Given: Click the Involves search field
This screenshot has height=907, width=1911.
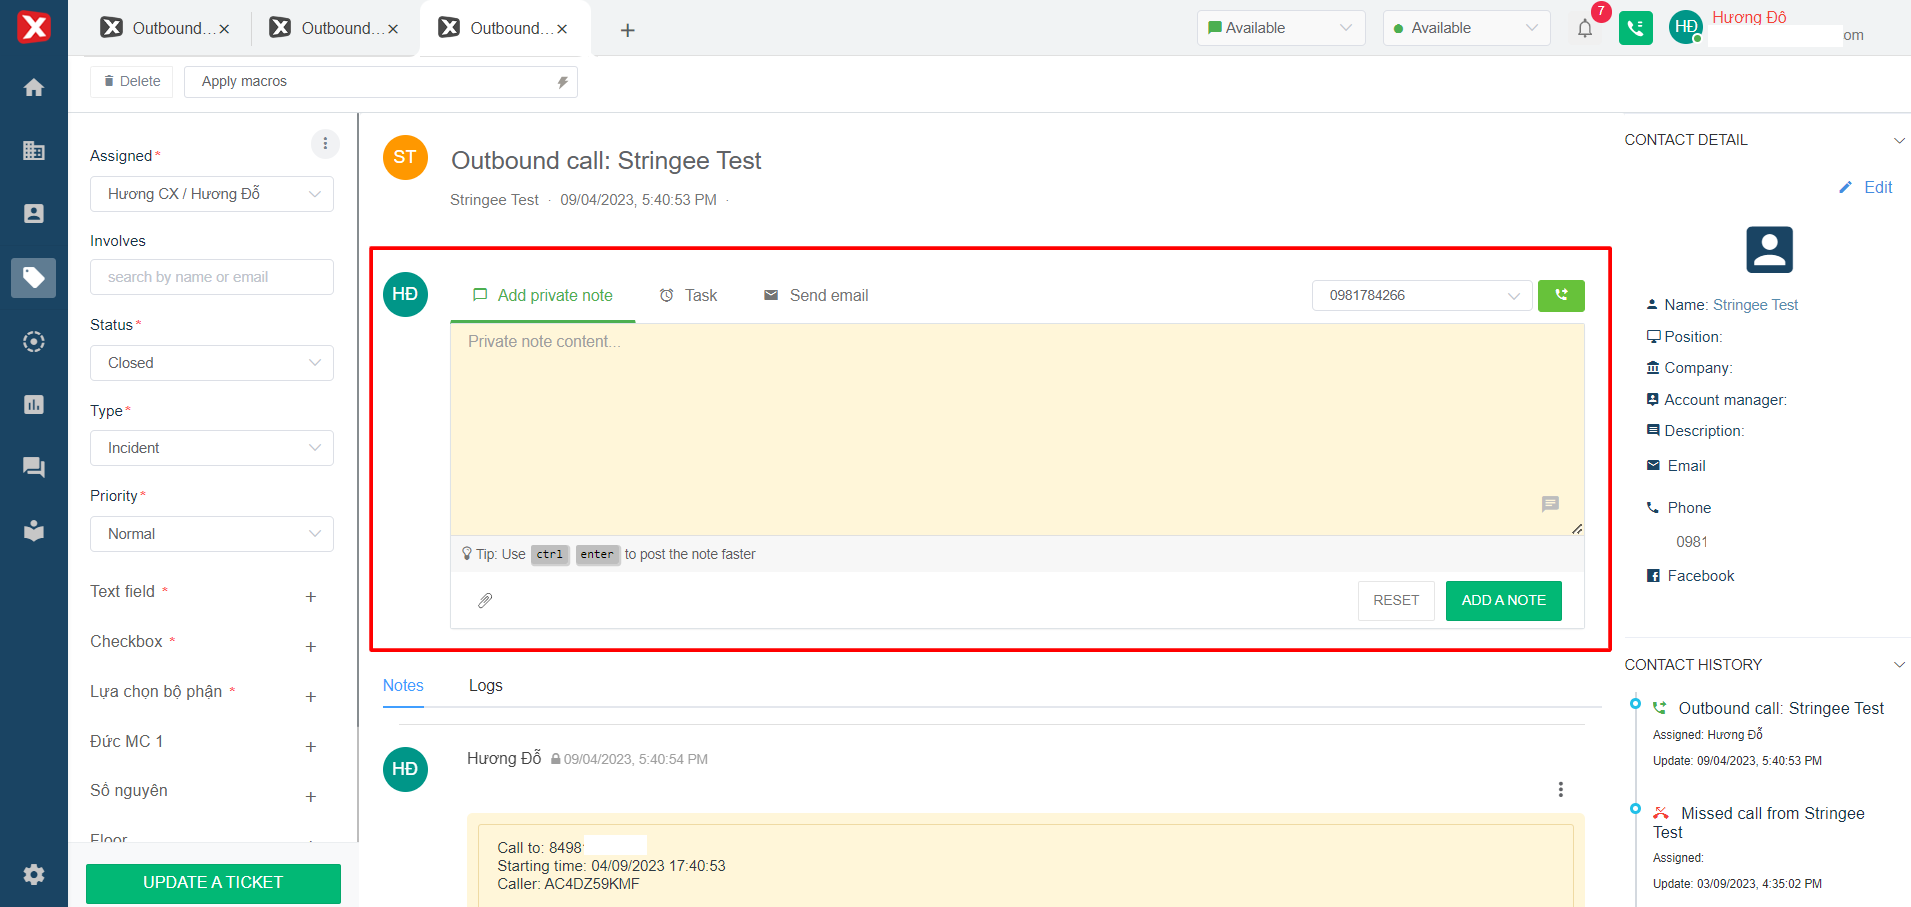Looking at the screenshot, I should (212, 277).
